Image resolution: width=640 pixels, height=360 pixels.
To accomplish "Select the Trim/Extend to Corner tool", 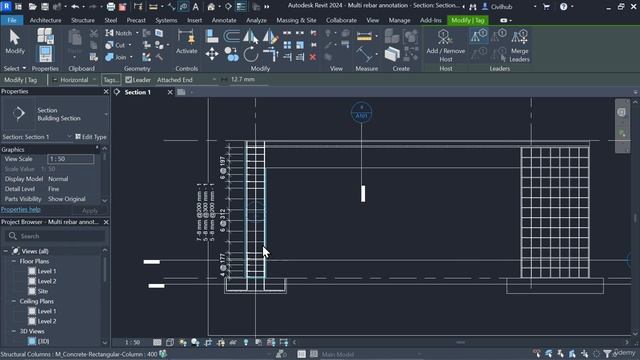I will point(270,54).
